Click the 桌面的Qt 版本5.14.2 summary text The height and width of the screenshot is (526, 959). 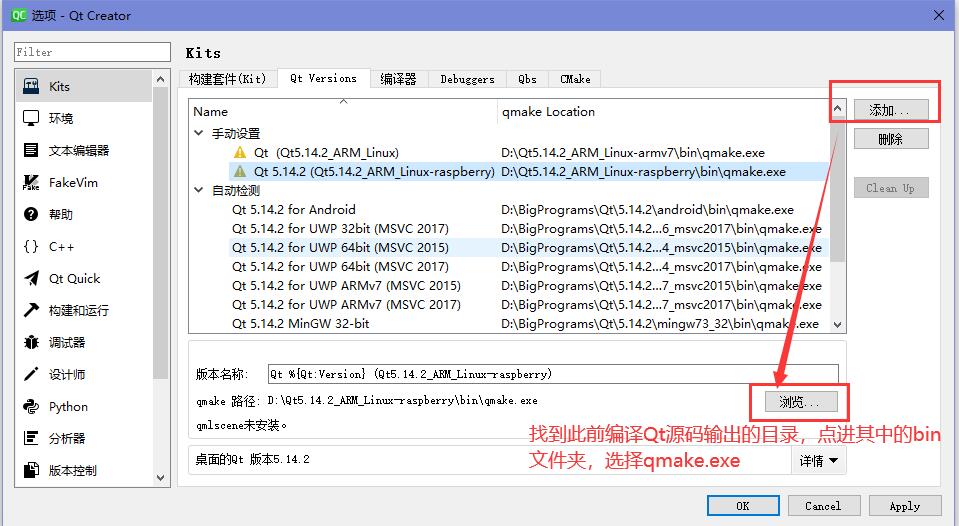[252, 459]
